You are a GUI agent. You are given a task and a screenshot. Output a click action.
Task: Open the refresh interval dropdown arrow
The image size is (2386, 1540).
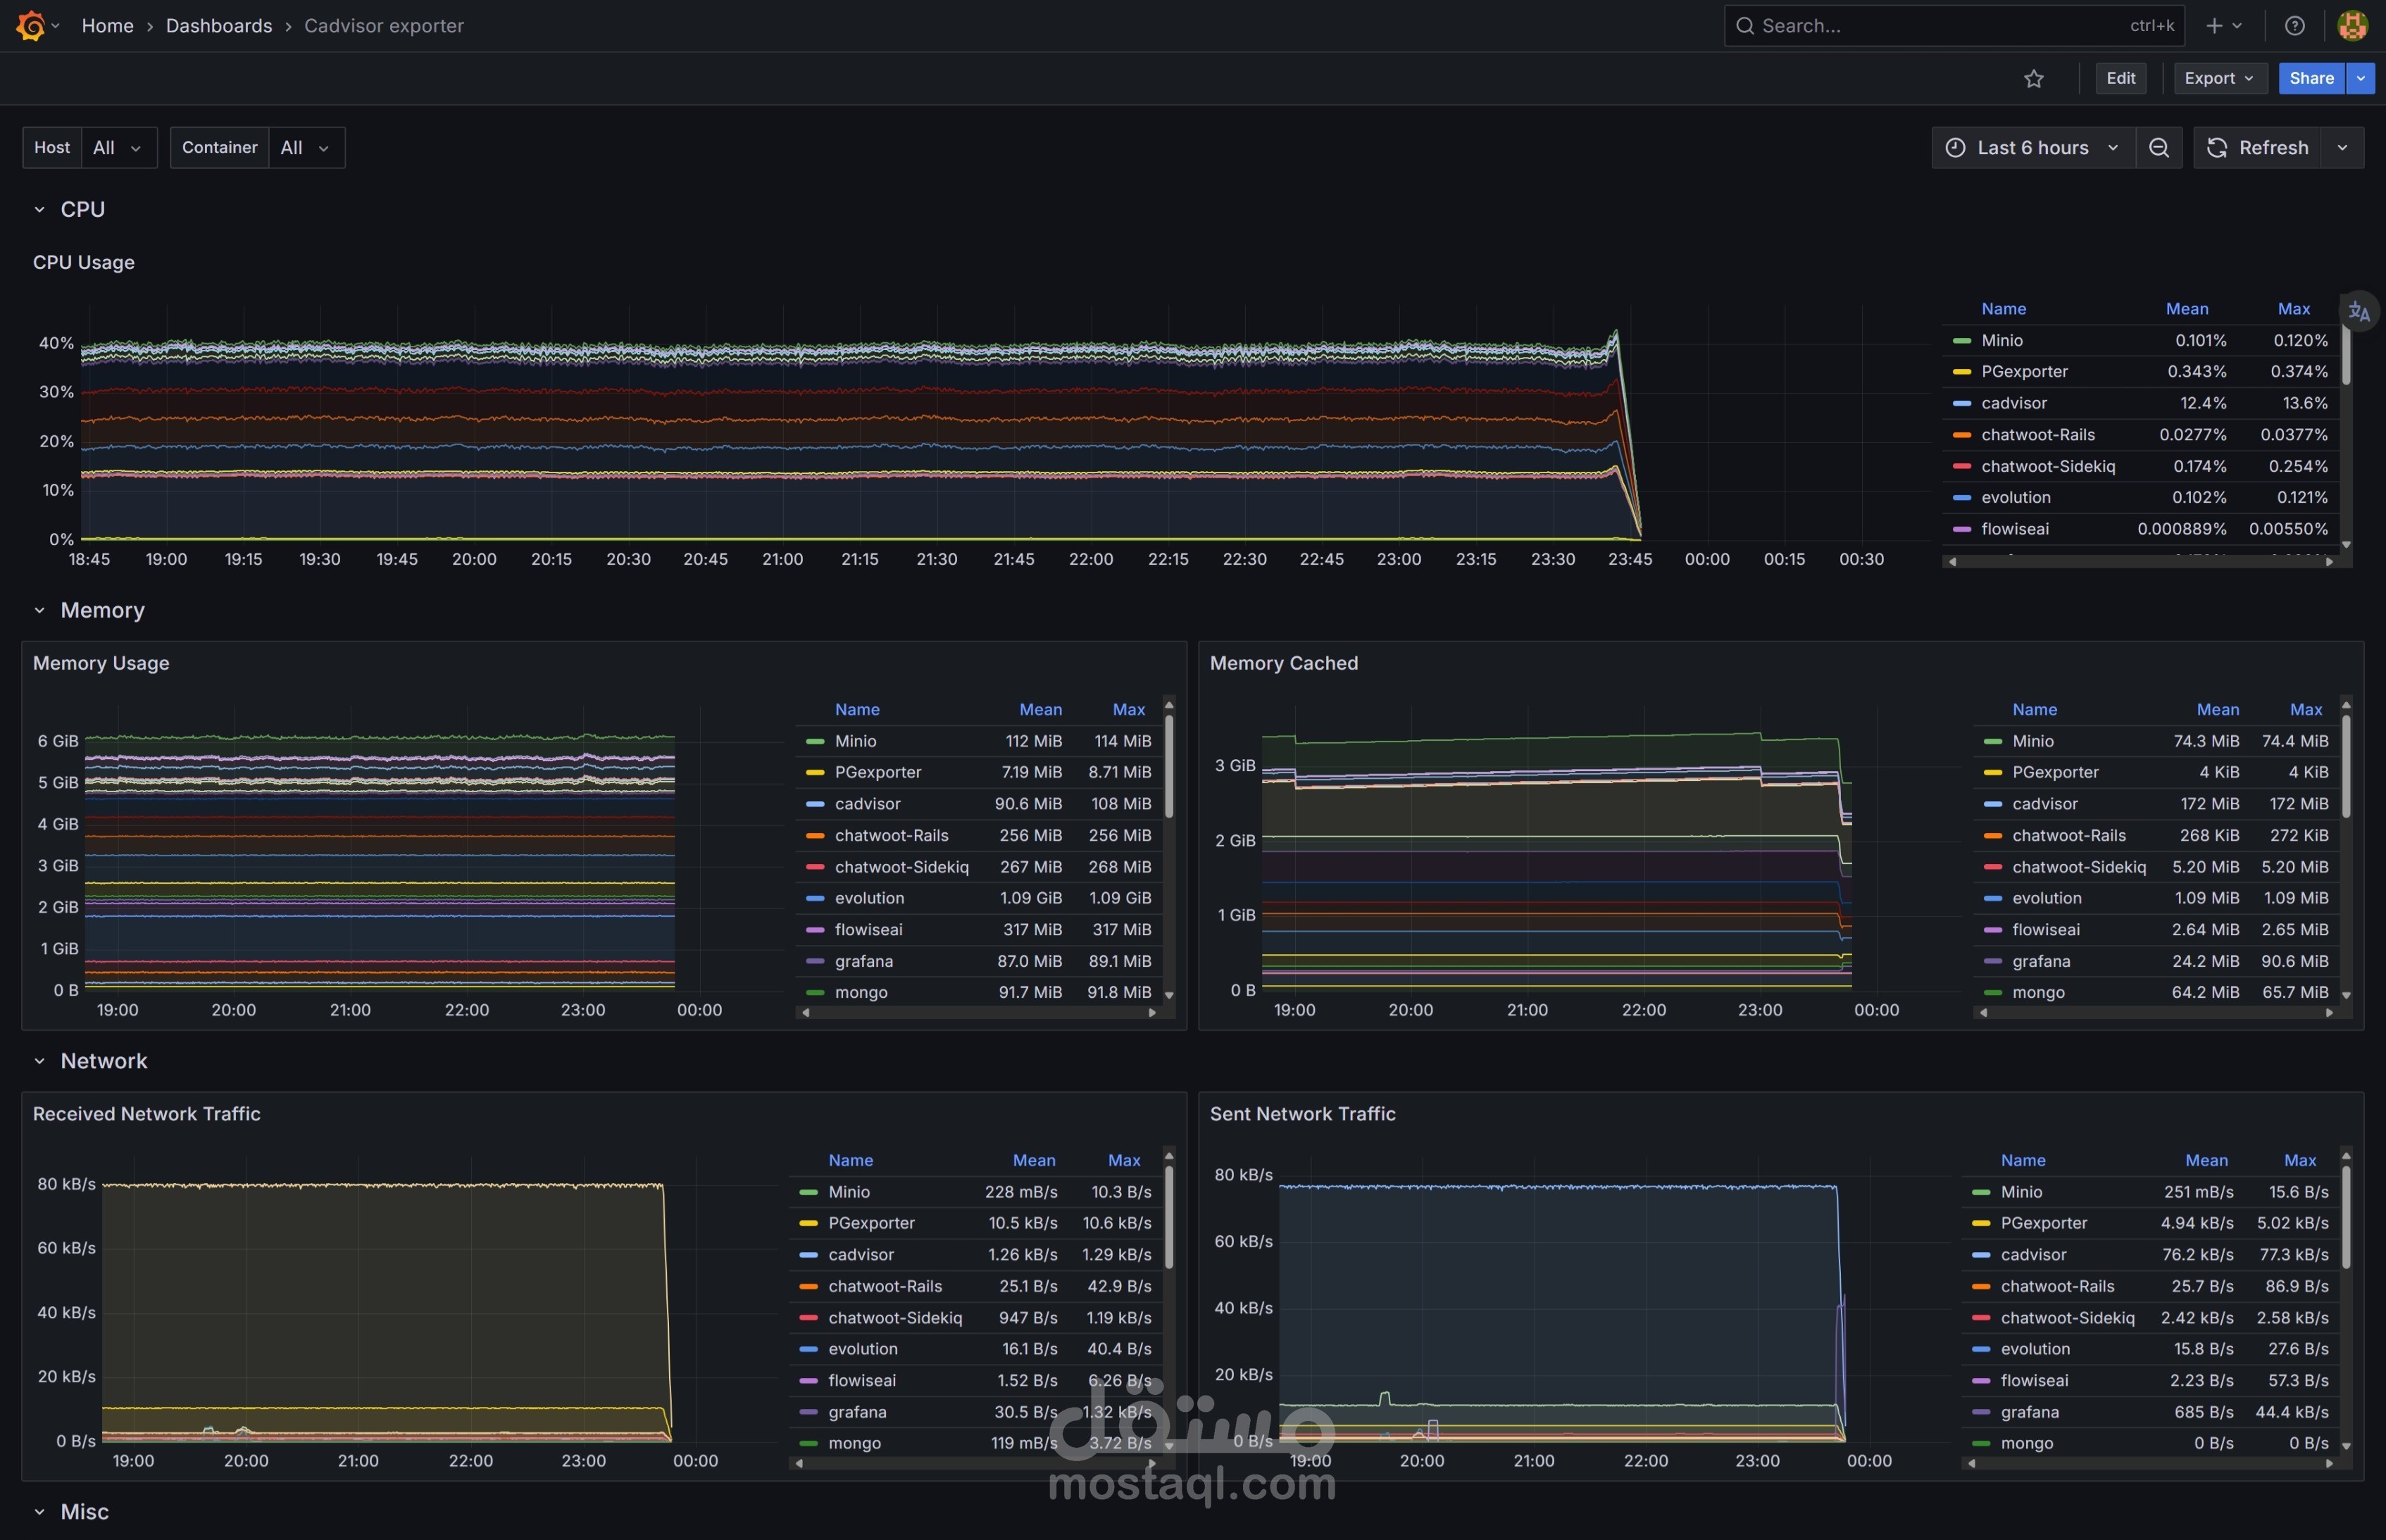2342,147
